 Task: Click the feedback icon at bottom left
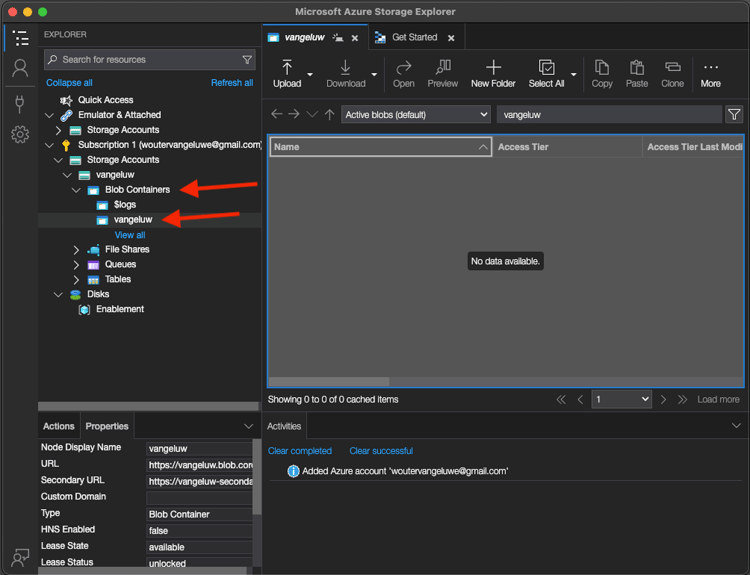click(19, 557)
